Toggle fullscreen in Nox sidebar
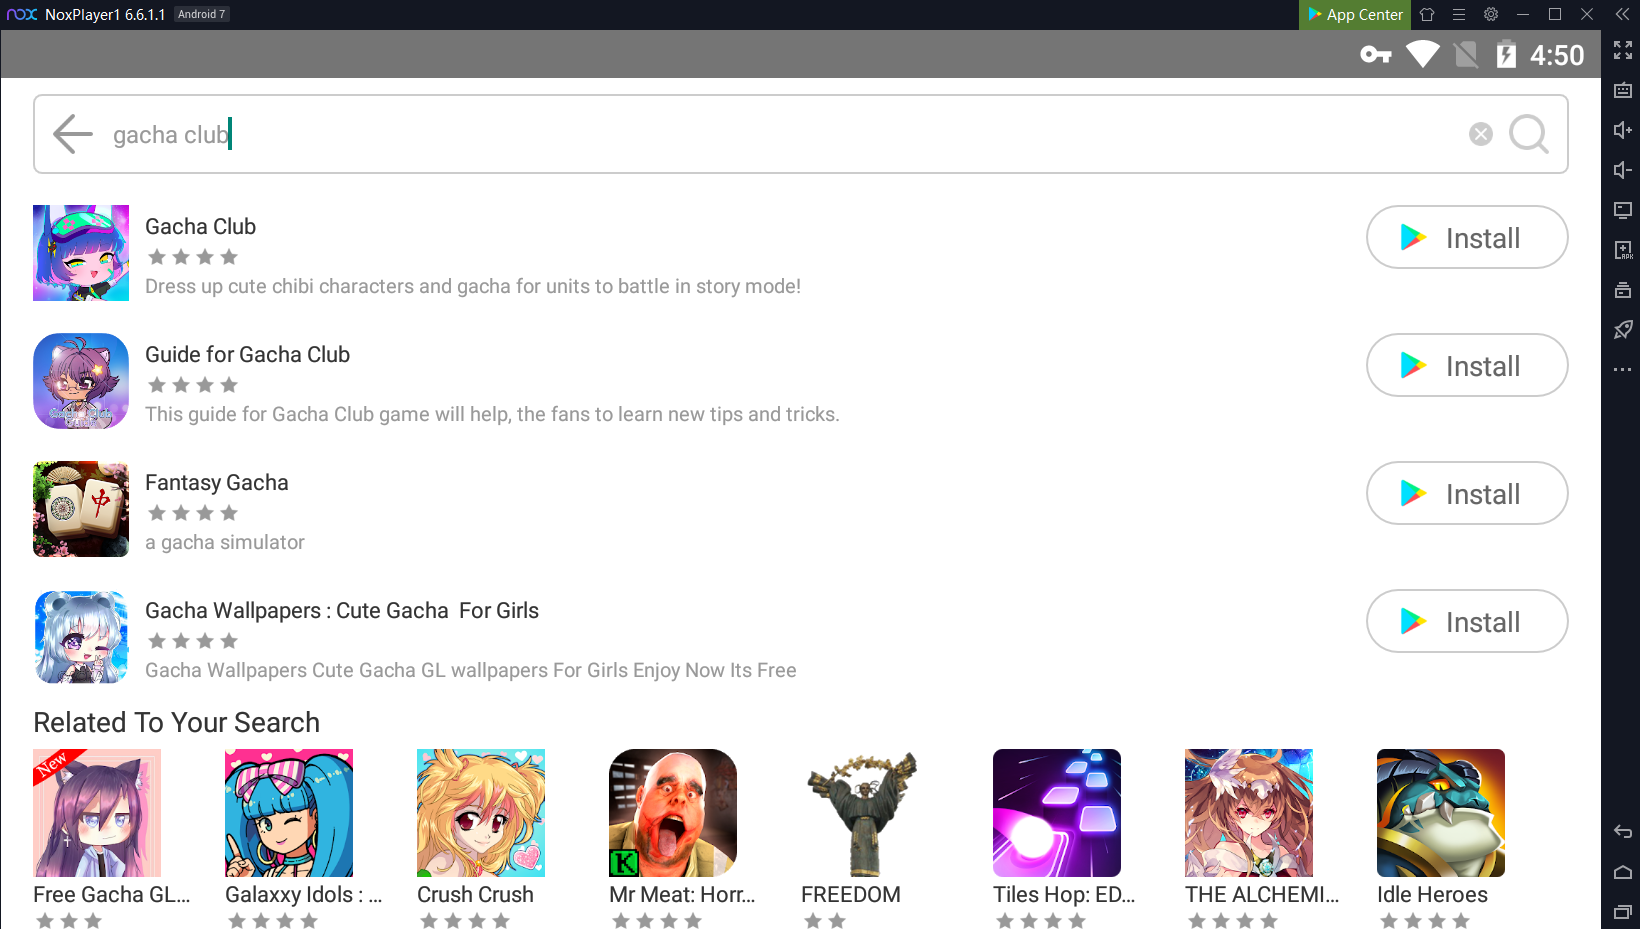 pyautogui.click(x=1622, y=50)
